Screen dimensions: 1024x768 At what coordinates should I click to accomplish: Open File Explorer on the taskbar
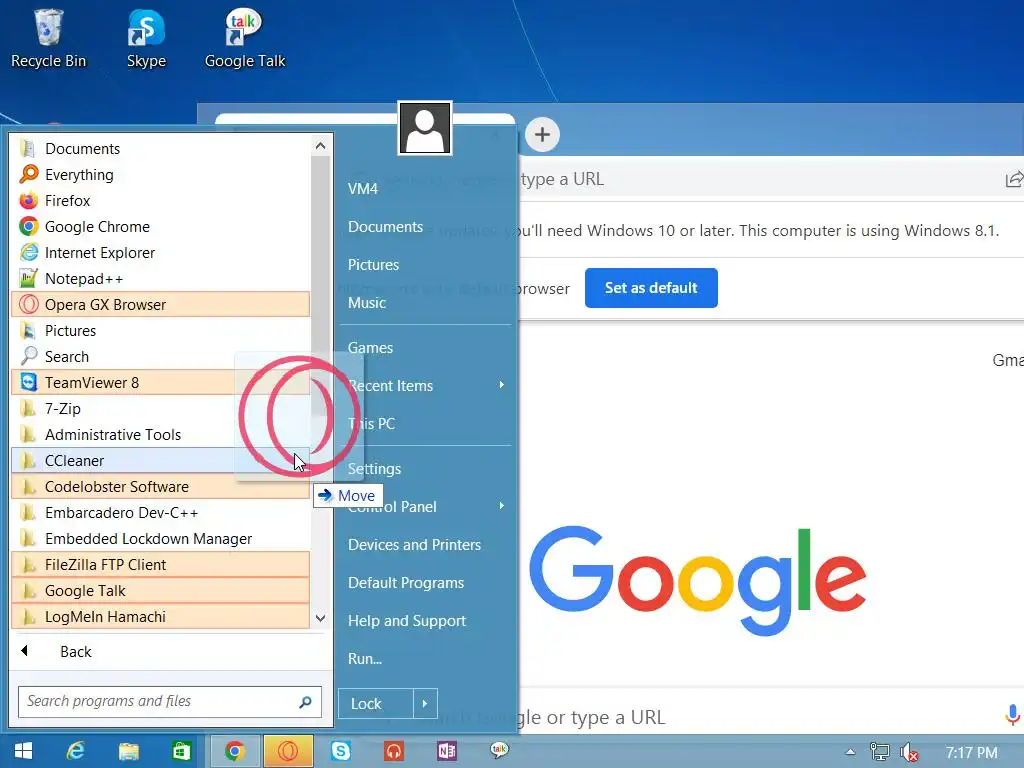129,751
